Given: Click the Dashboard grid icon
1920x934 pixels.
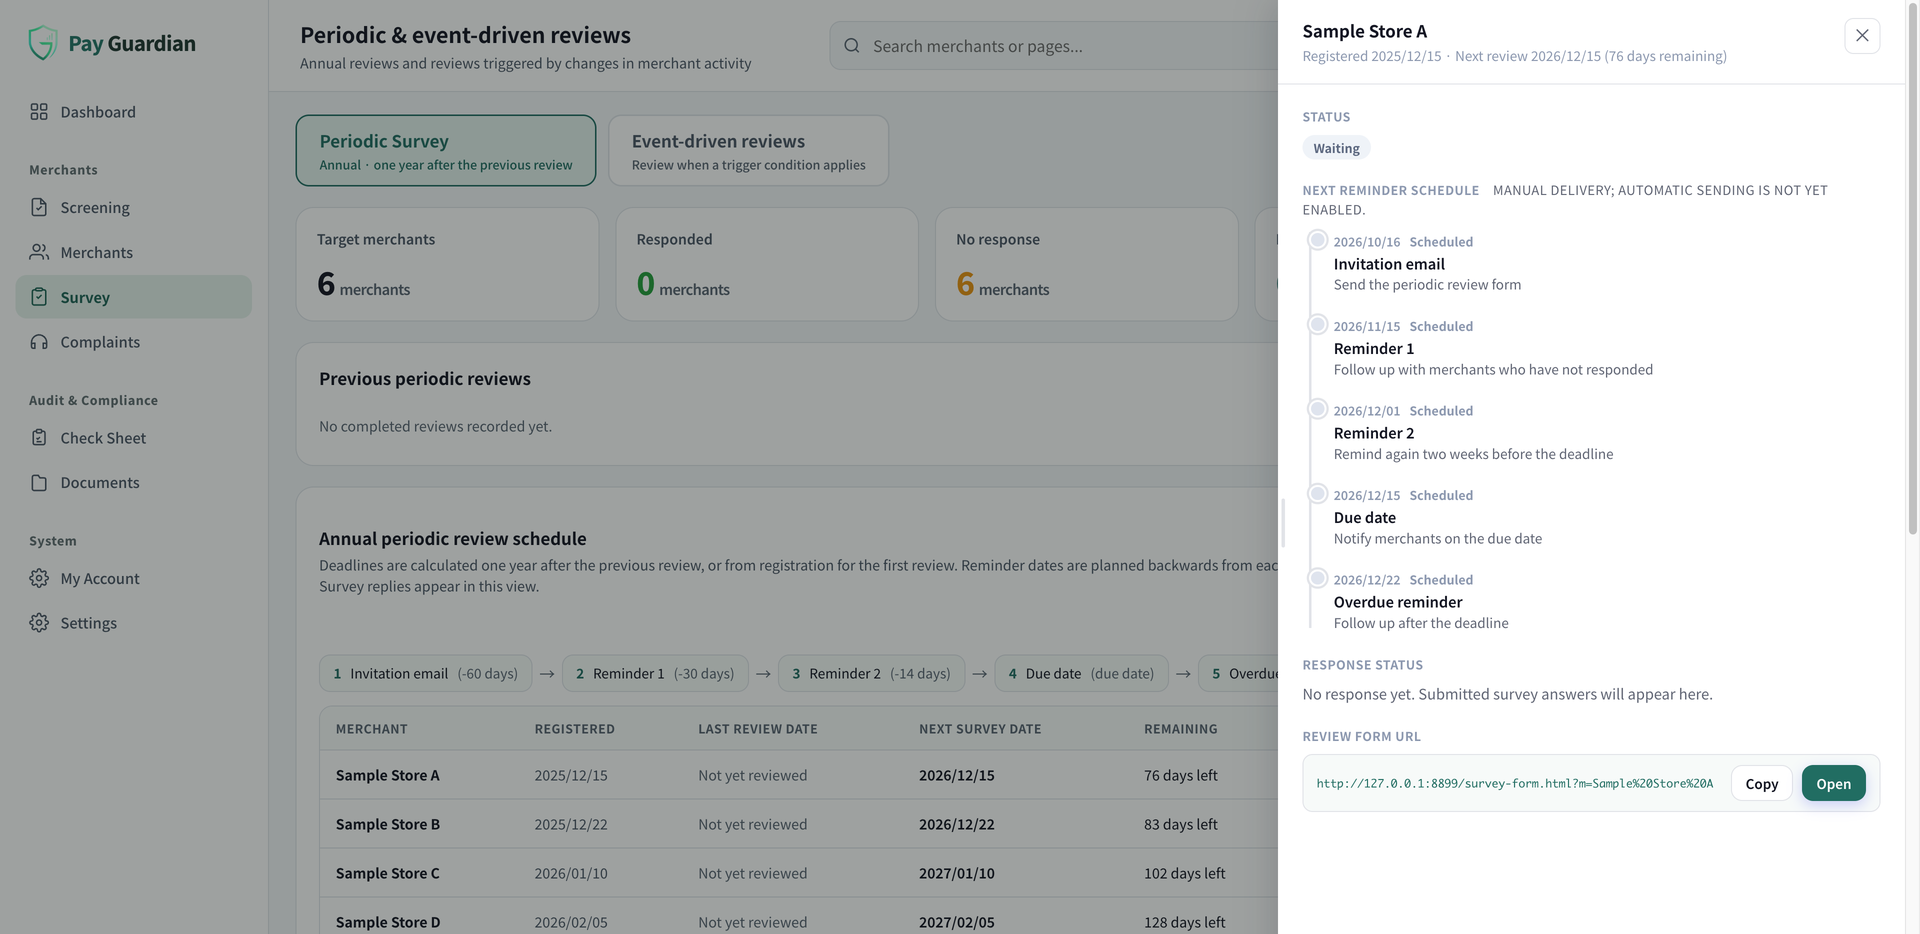Looking at the screenshot, I should [x=39, y=112].
